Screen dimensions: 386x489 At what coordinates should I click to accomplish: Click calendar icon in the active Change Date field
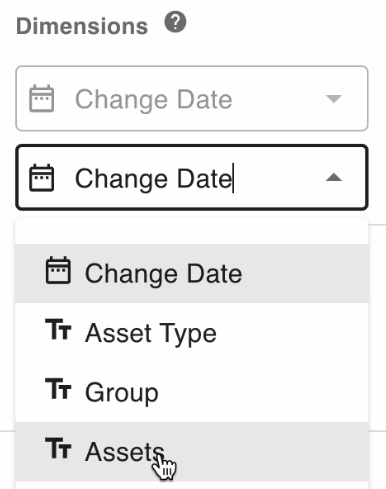tap(42, 178)
